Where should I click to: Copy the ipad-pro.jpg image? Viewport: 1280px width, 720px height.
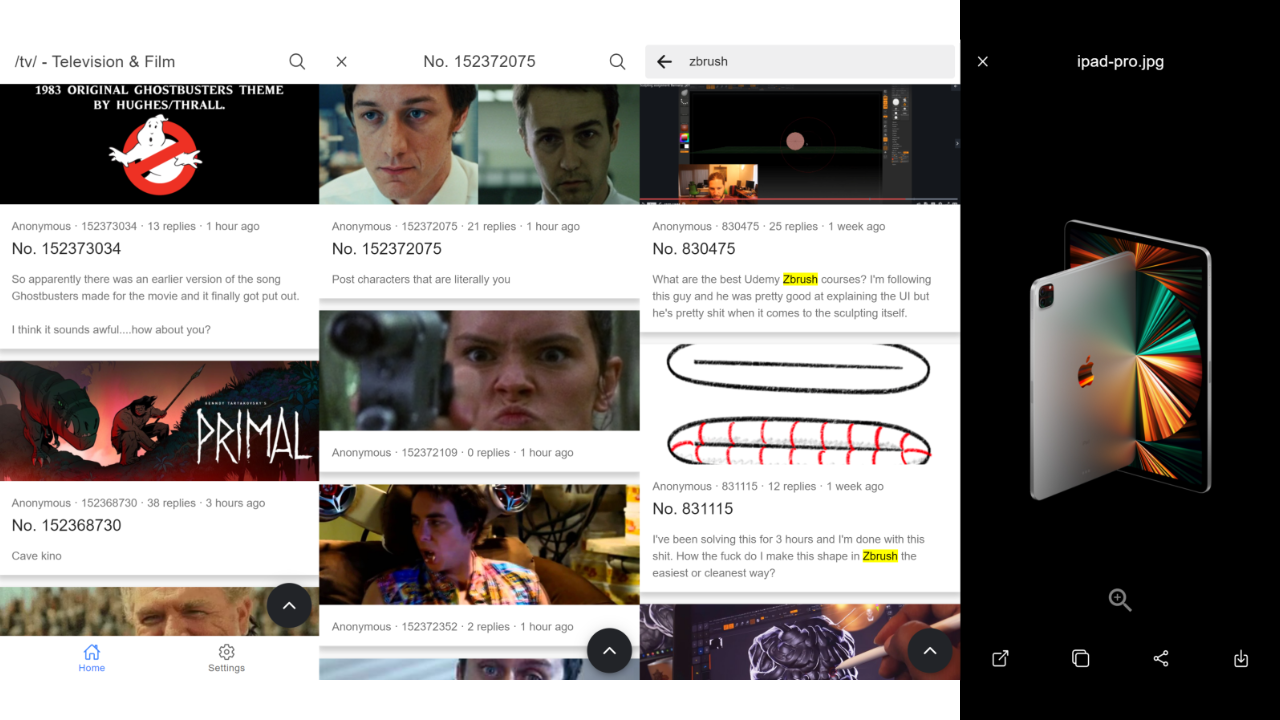coord(1080,658)
